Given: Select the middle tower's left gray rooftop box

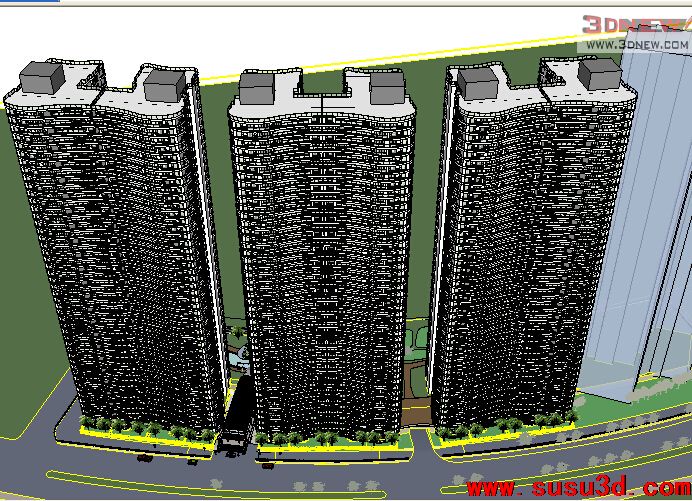Looking at the screenshot, I should (257, 88).
